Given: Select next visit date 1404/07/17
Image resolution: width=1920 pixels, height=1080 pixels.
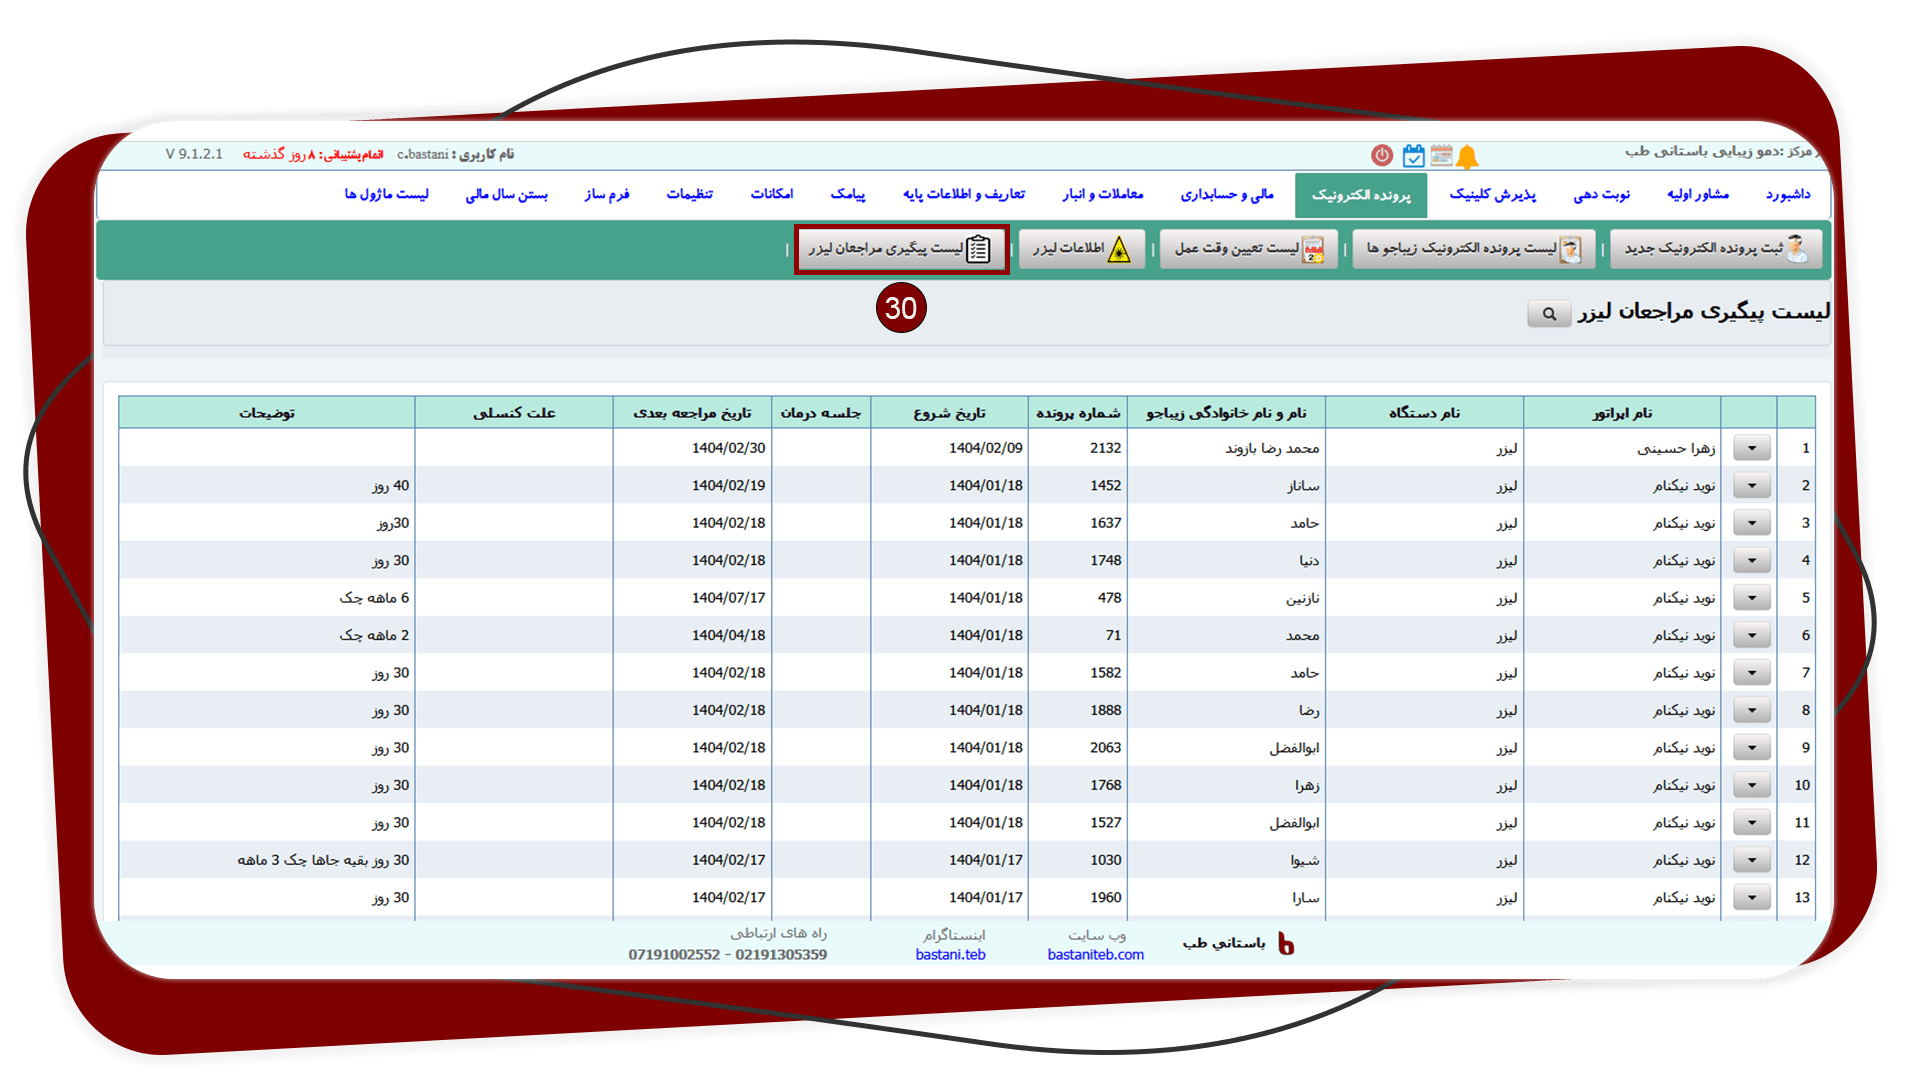Looking at the screenshot, I should [x=729, y=598].
